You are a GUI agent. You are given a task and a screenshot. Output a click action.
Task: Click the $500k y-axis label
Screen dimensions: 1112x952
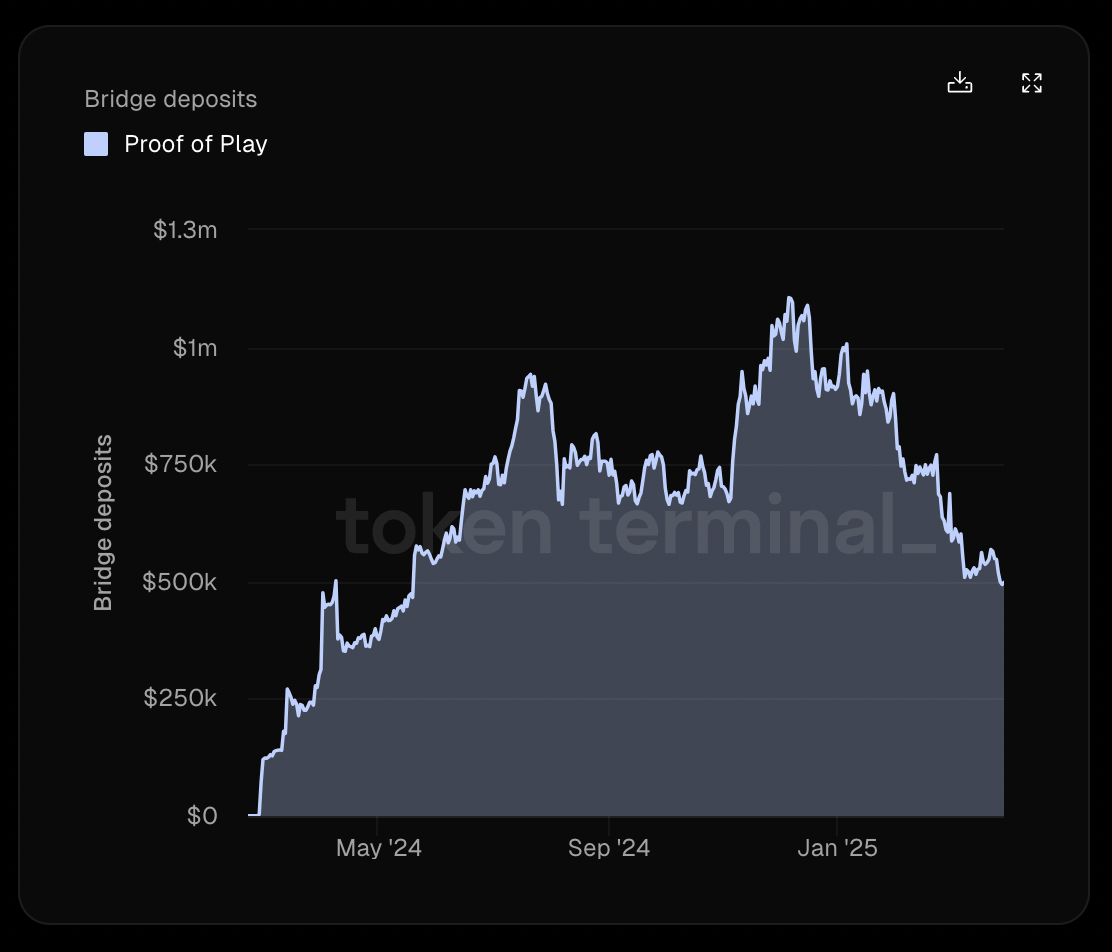coord(179,582)
